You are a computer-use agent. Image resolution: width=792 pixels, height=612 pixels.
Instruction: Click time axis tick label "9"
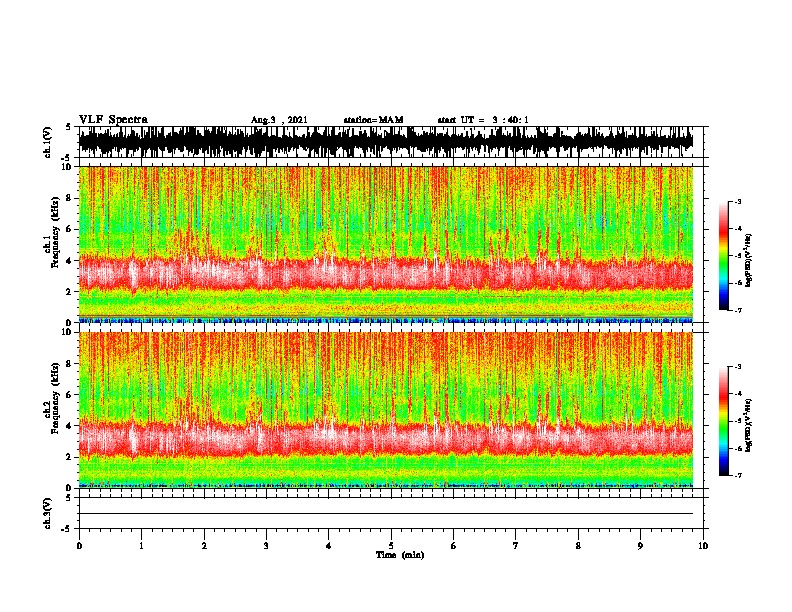[x=640, y=546]
